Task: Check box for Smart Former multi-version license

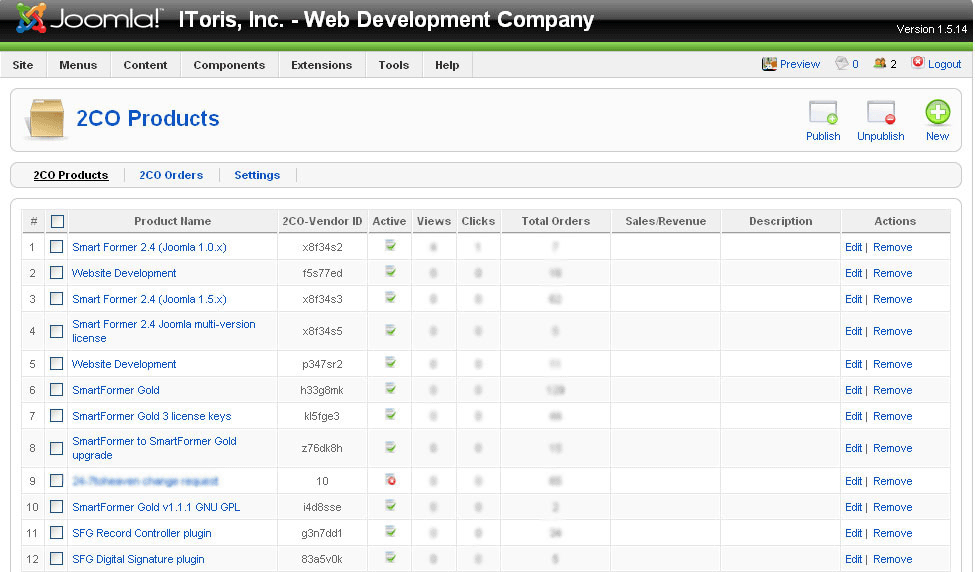Action: pyautogui.click(x=57, y=331)
